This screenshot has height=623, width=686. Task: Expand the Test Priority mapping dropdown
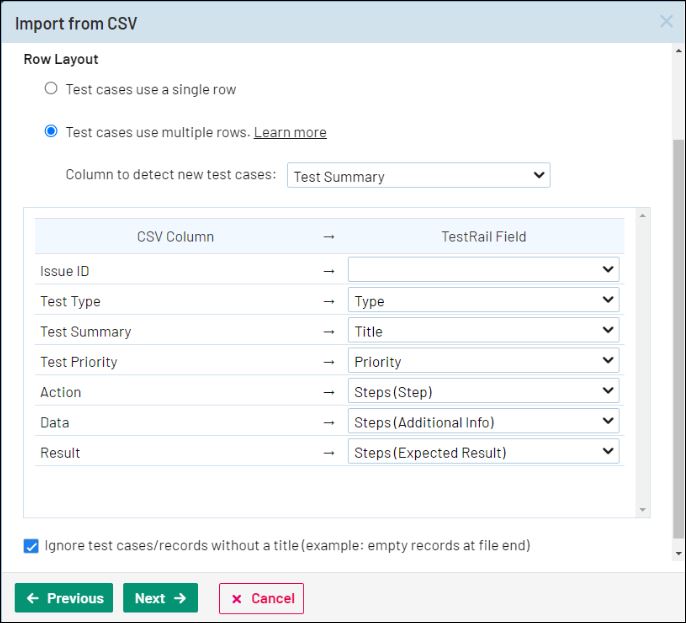click(483, 361)
